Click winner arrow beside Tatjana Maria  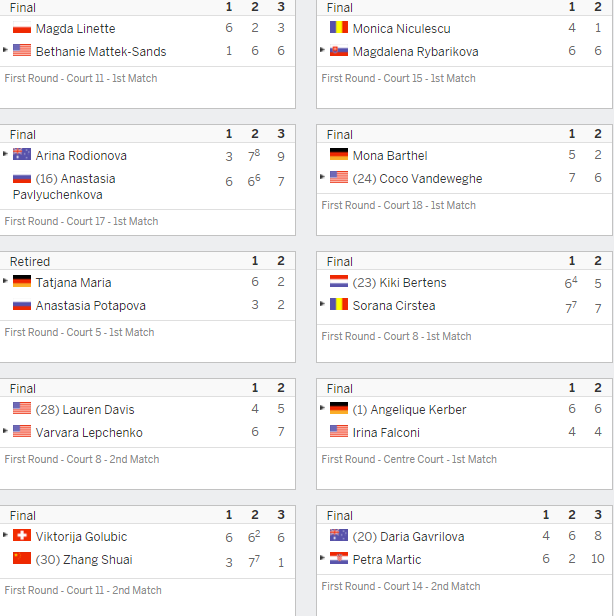click(x=5, y=281)
